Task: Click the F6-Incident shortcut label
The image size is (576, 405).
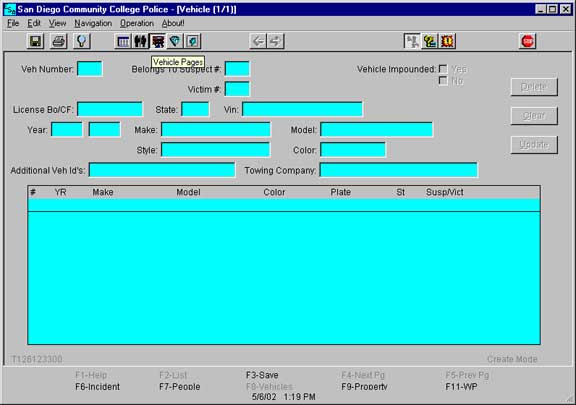Action: coord(97,387)
